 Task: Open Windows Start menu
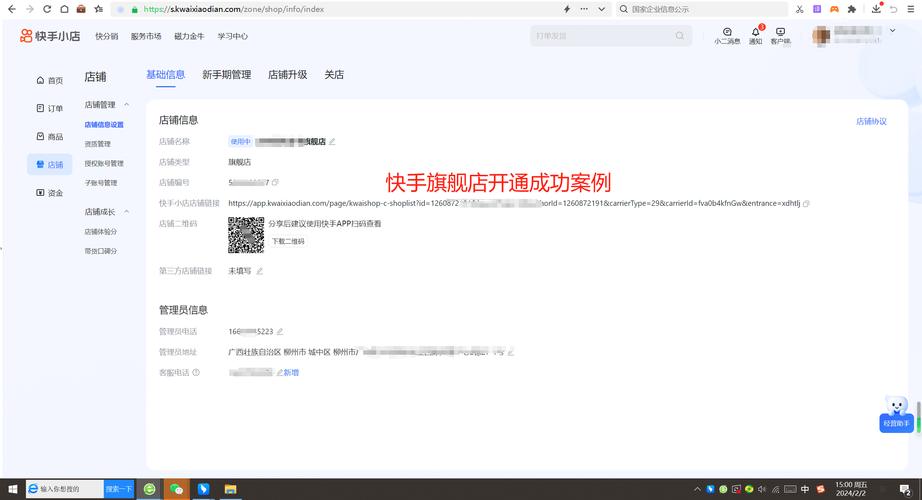click(x=12, y=489)
